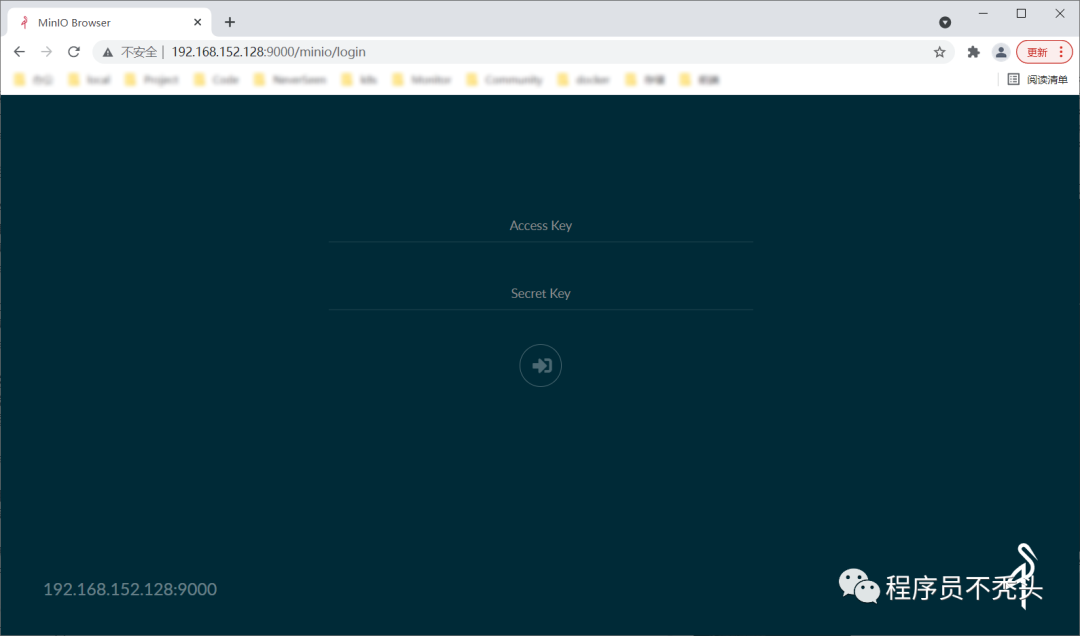The width and height of the screenshot is (1080, 636).
Task: Click the not-secure warning triangle icon
Action: click(x=107, y=52)
